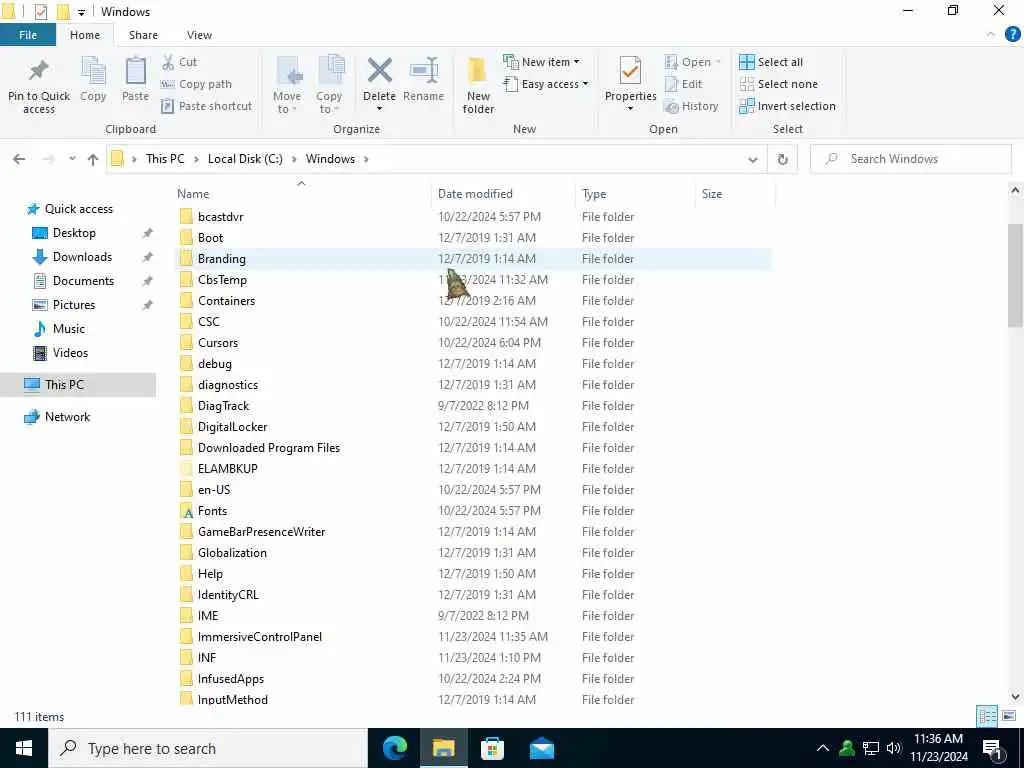Click the Search Windows field

click(910, 159)
